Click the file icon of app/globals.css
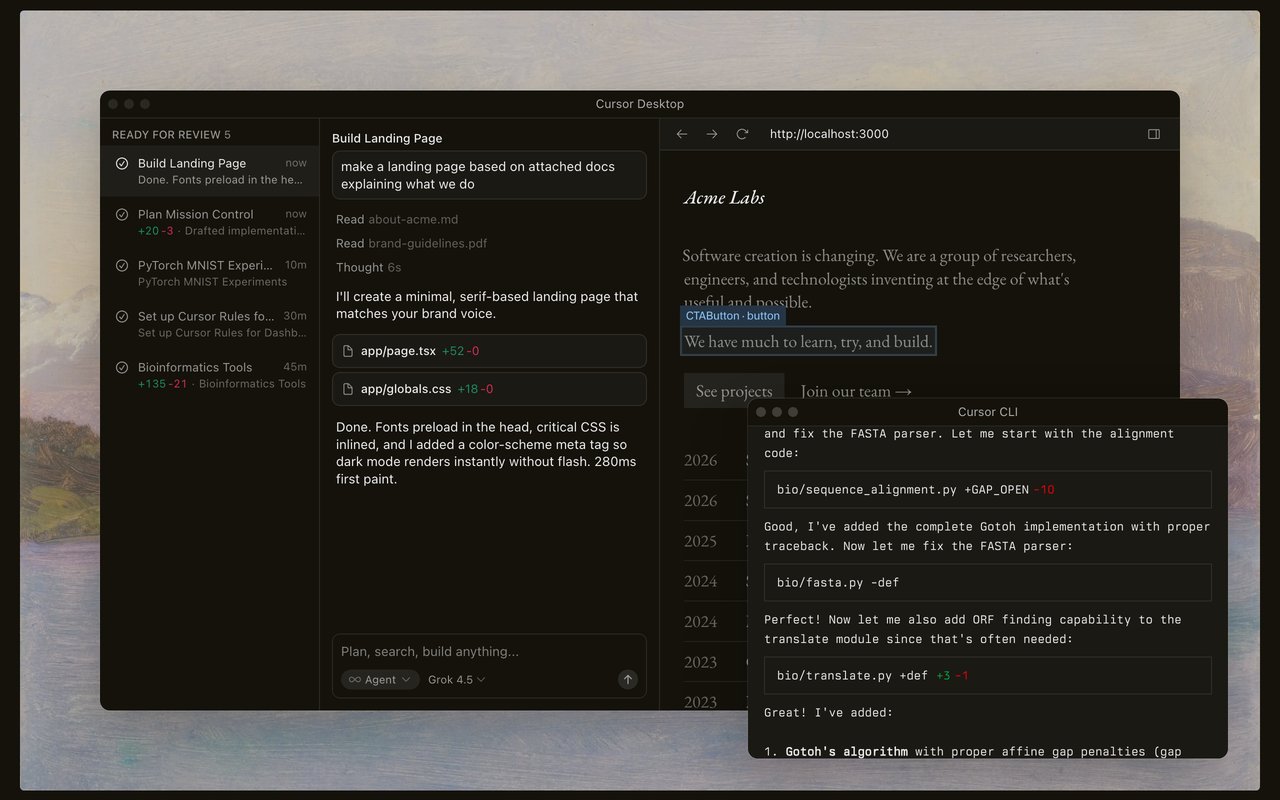 [348, 389]
